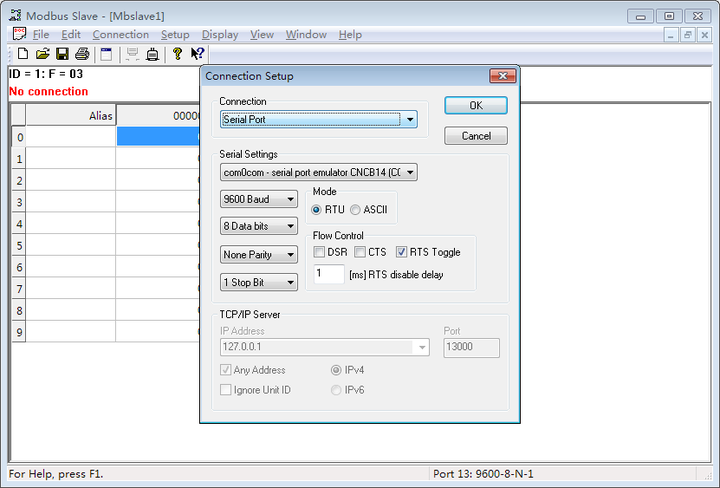Restore the inner Mbslave1 child window

tap(687, 35)
